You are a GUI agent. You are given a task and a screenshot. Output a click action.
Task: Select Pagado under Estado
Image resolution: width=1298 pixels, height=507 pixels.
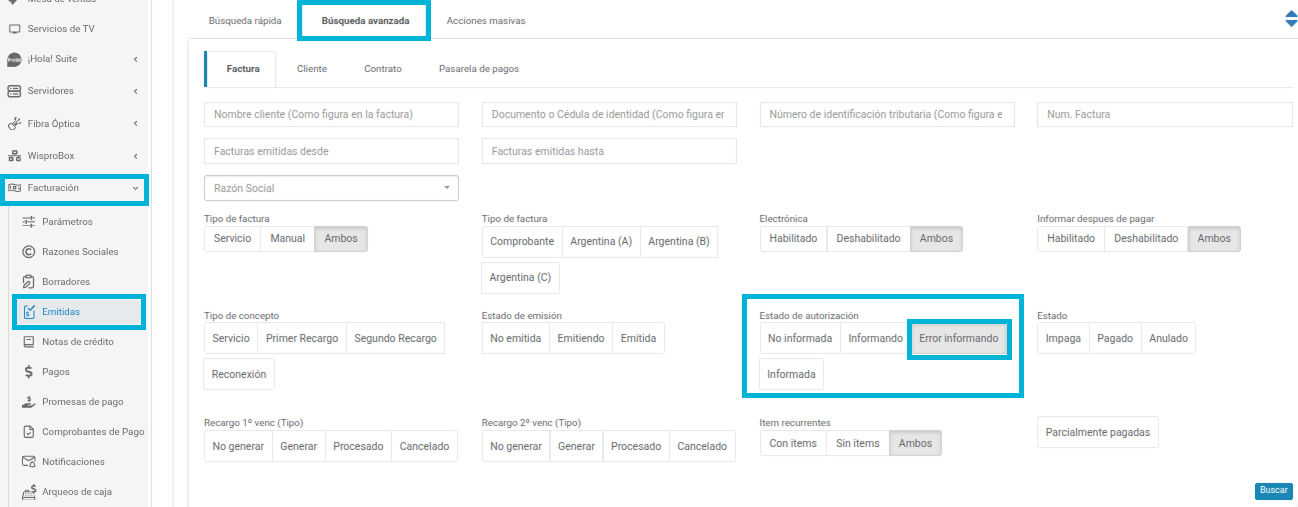tap(1115, 338)
